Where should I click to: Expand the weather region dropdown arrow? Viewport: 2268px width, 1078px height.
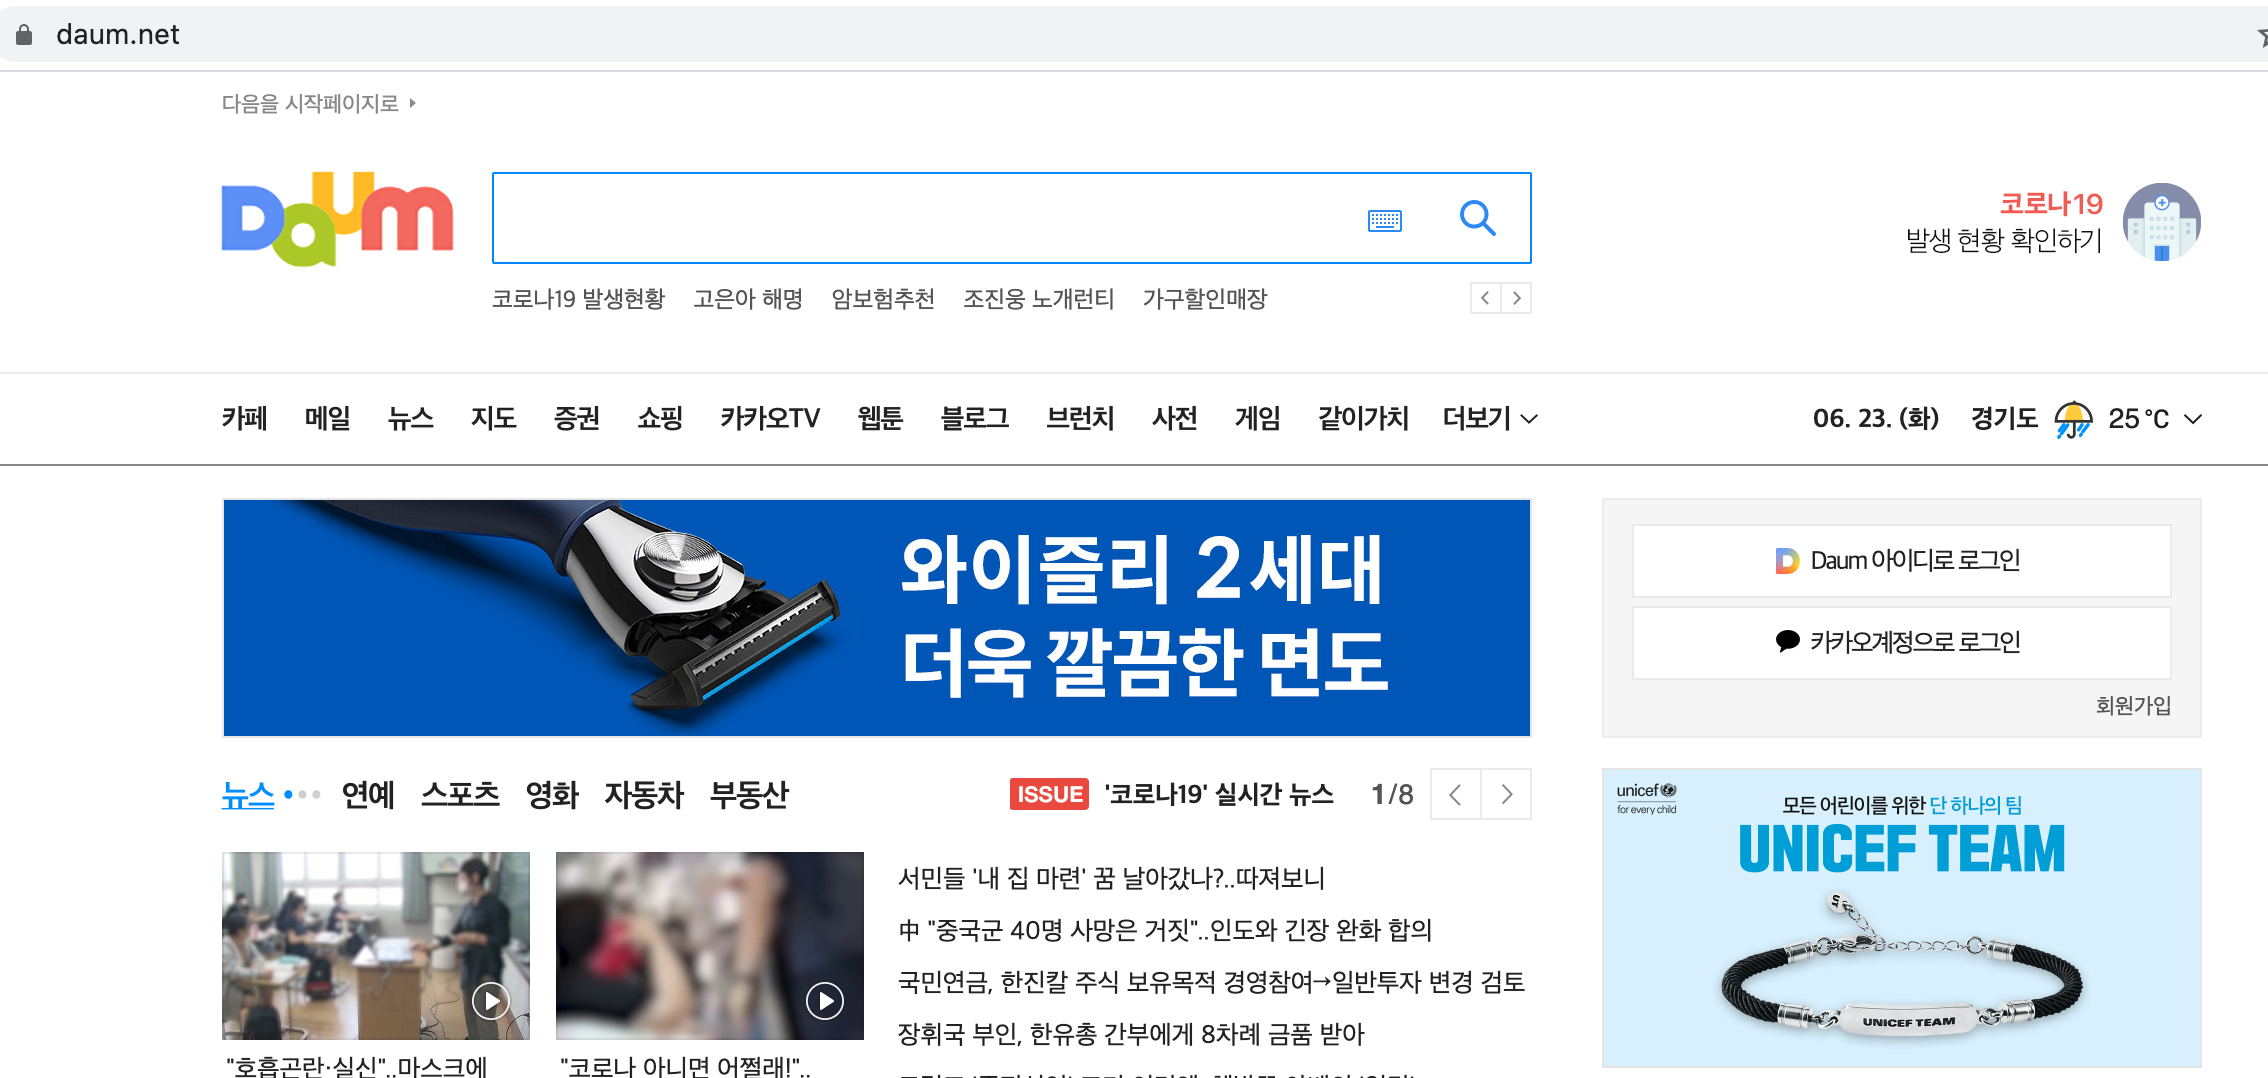point(2193,419)
